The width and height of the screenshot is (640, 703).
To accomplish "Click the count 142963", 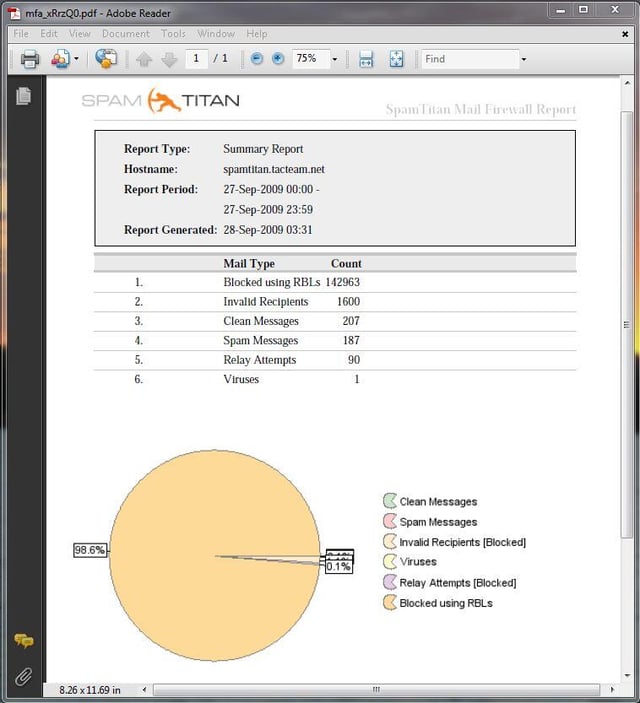I will [x=343, y=282].
